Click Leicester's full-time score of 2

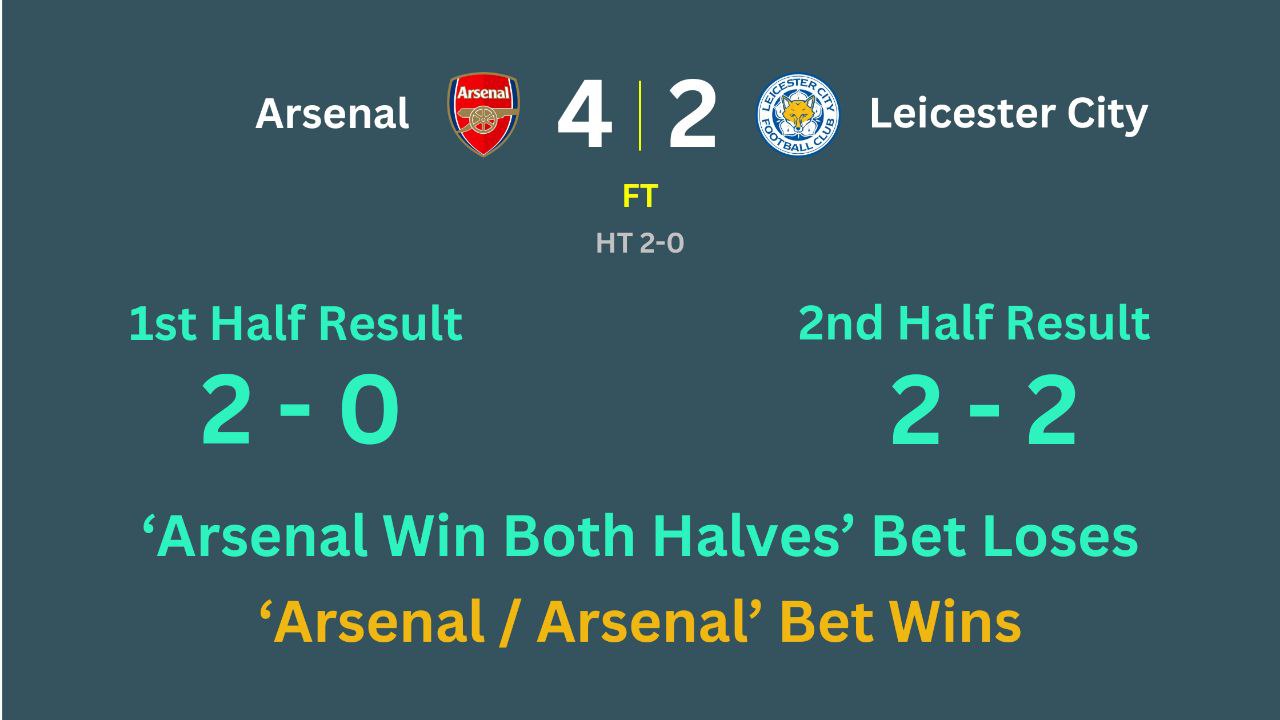pyautogui.click(x=692, y=116)
